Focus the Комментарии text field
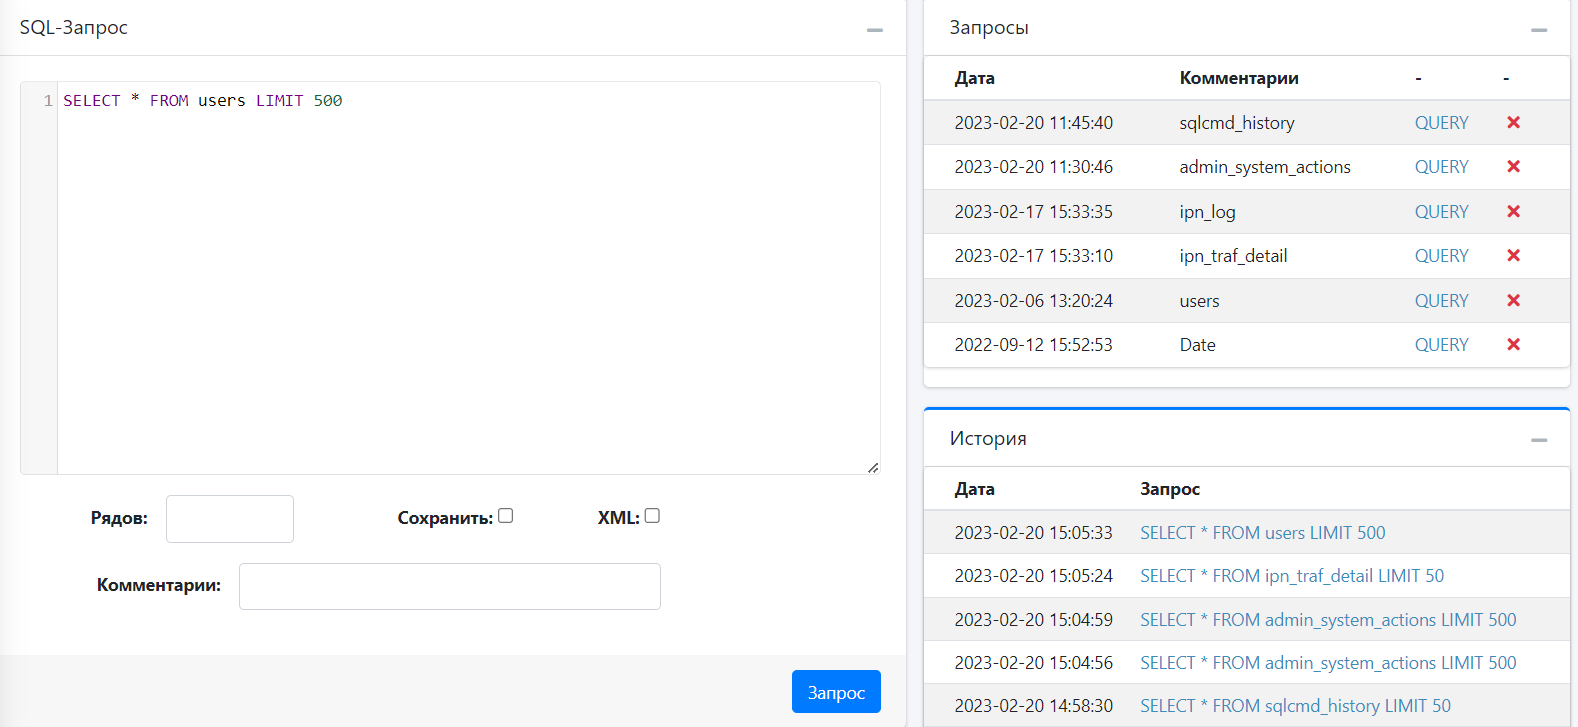 (449, 586)
